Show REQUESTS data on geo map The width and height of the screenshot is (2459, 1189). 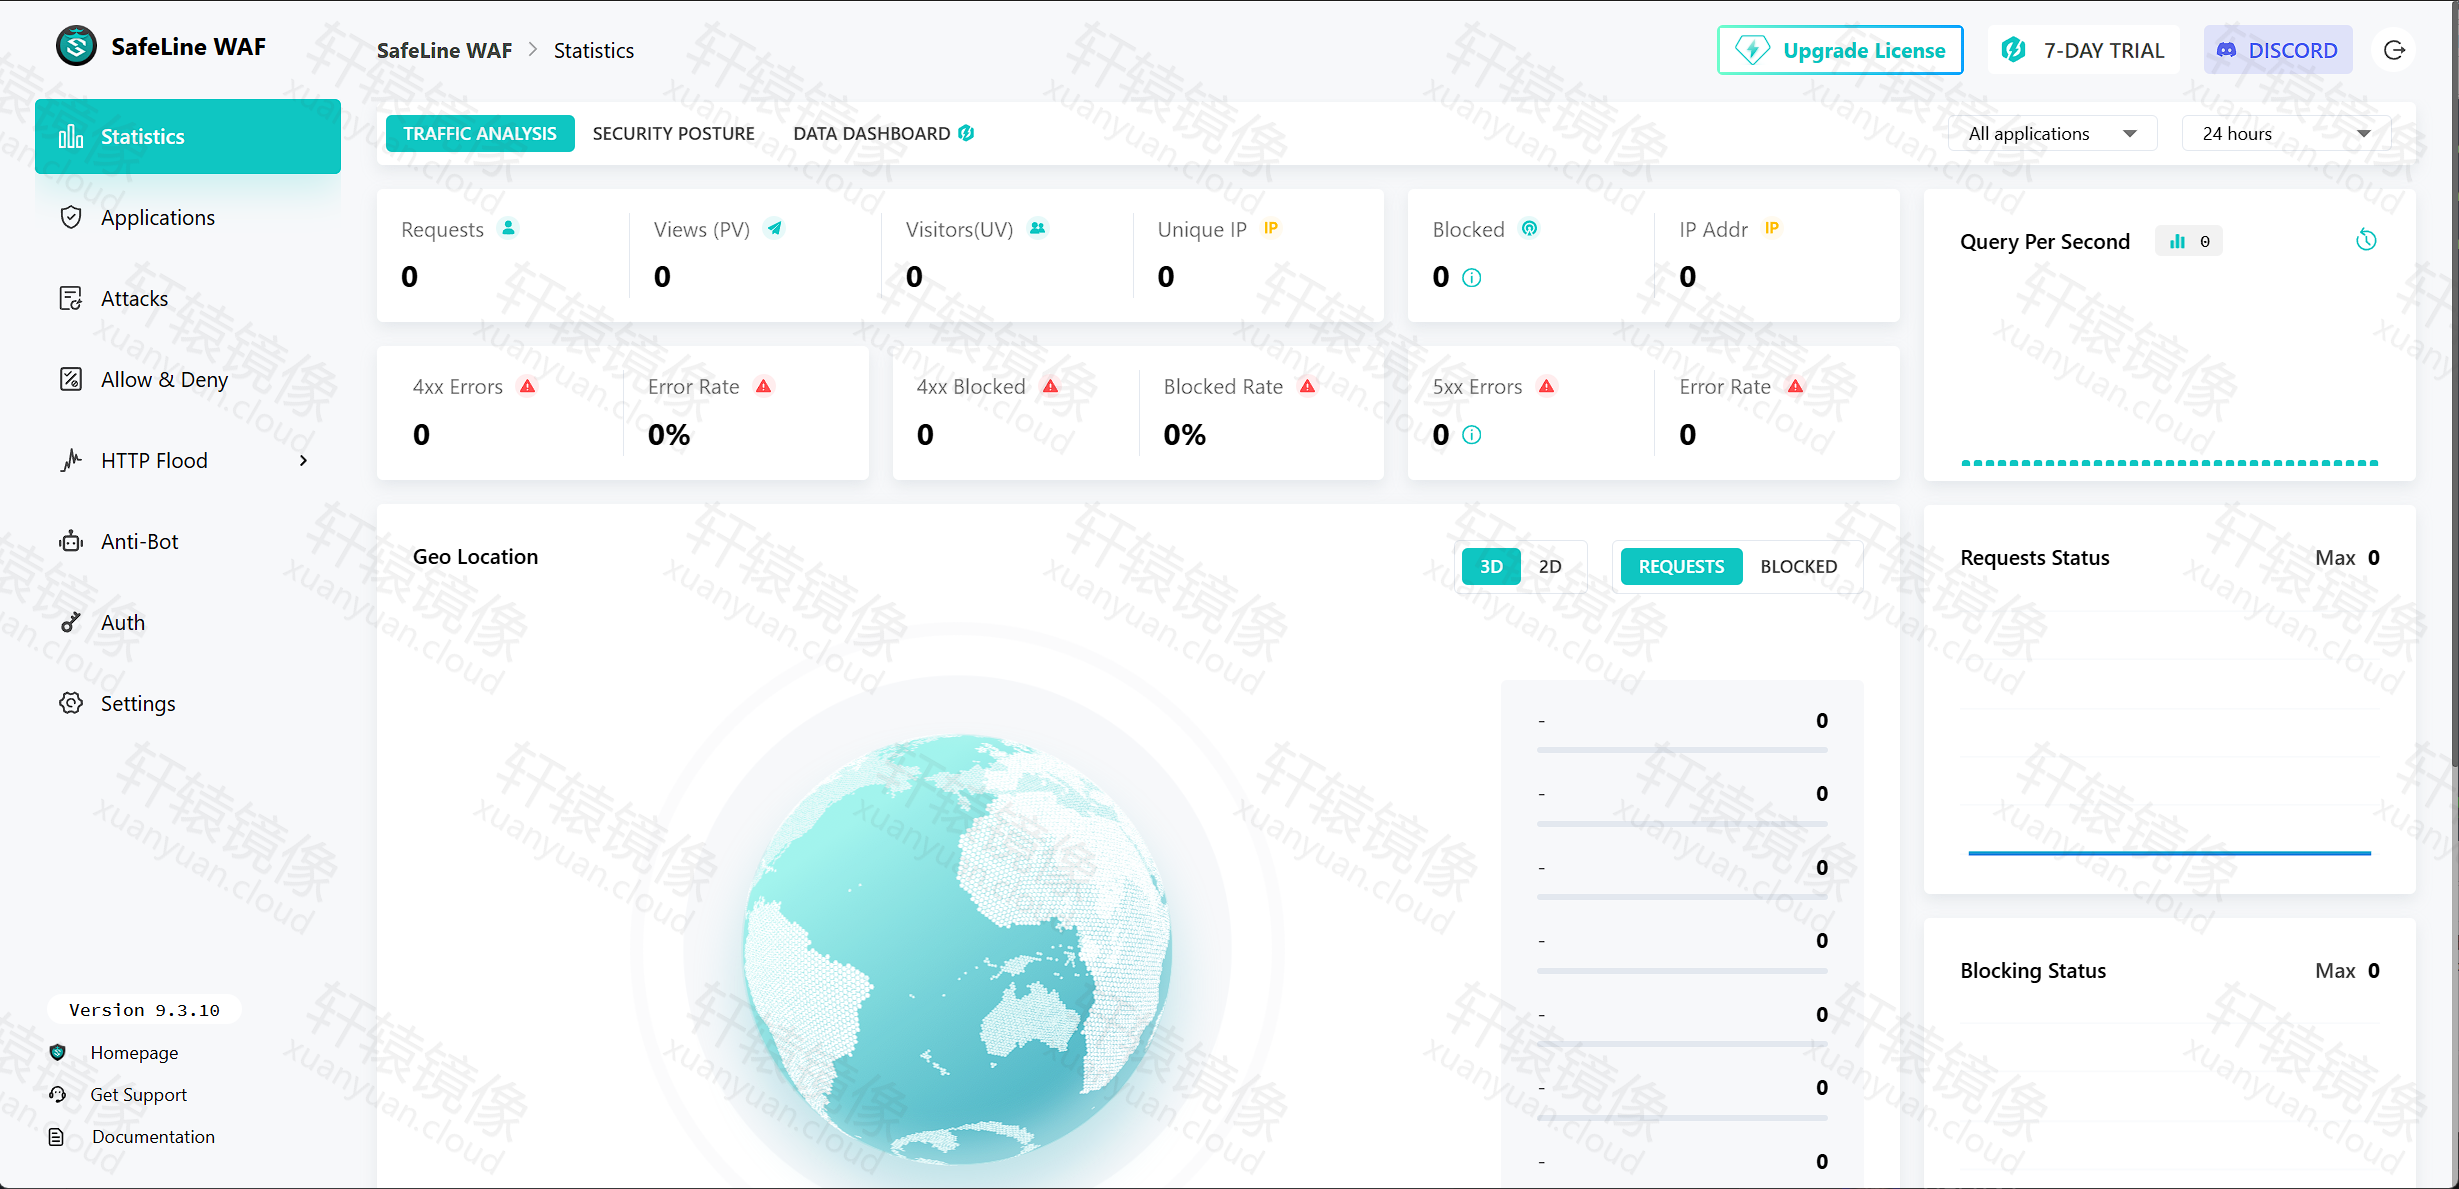tap(1681, 567)
